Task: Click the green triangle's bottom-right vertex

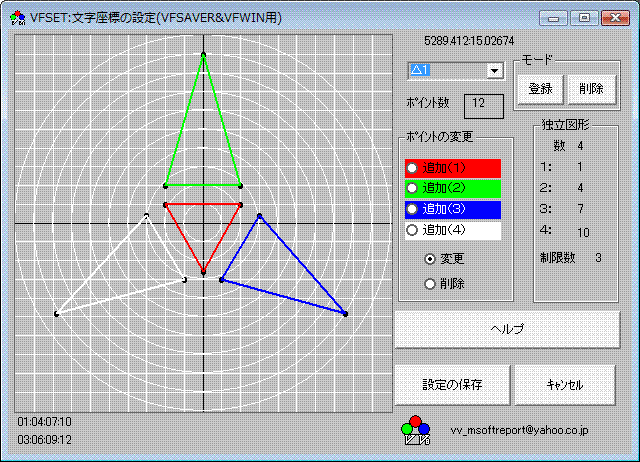Action: (x=240, y=186)
